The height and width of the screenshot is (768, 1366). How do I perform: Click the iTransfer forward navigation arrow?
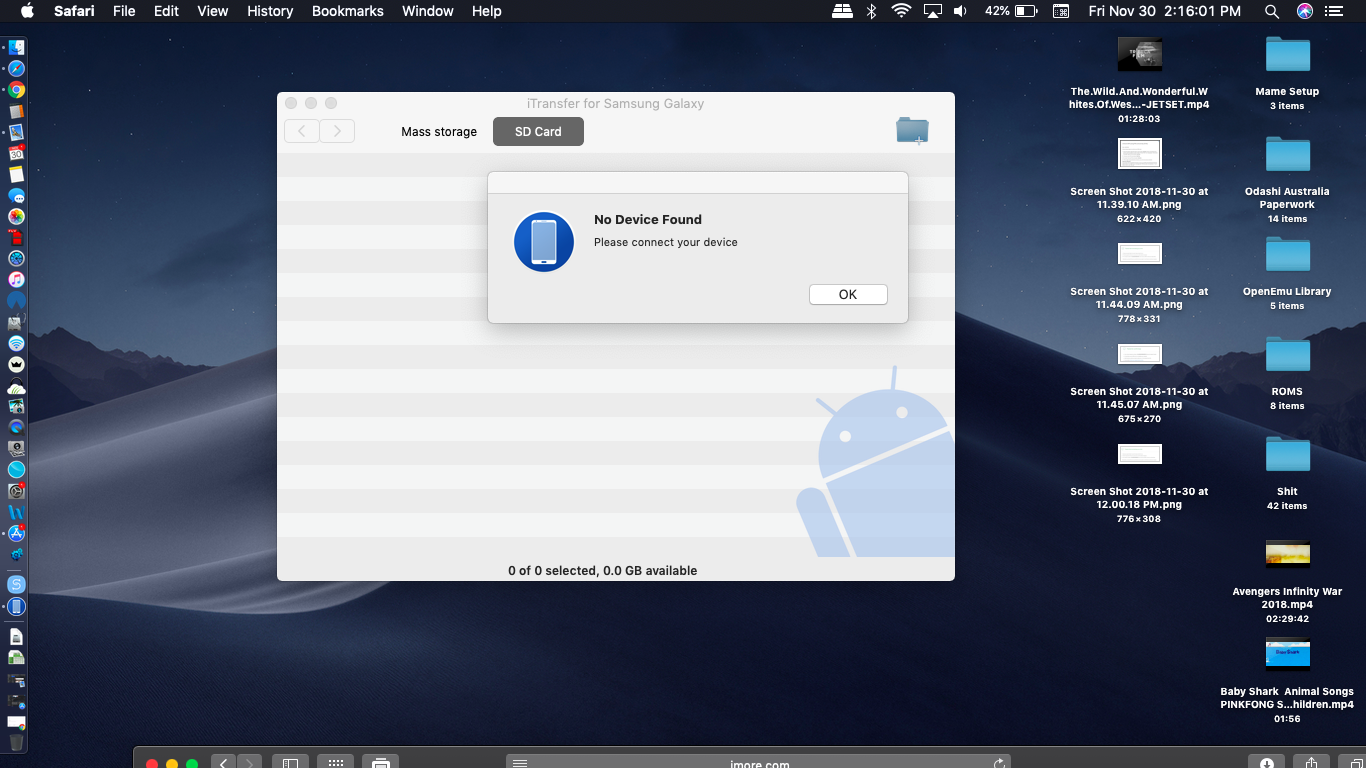pos(337,131)
